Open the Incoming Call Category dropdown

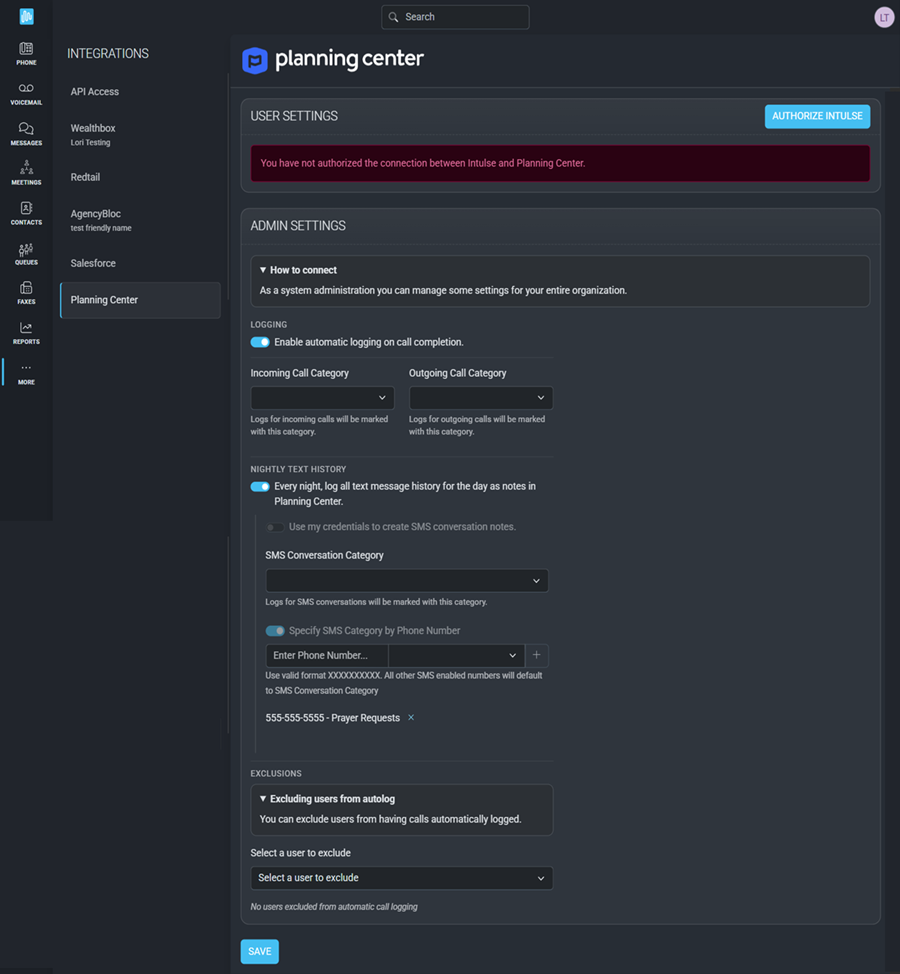click(322, 398)
